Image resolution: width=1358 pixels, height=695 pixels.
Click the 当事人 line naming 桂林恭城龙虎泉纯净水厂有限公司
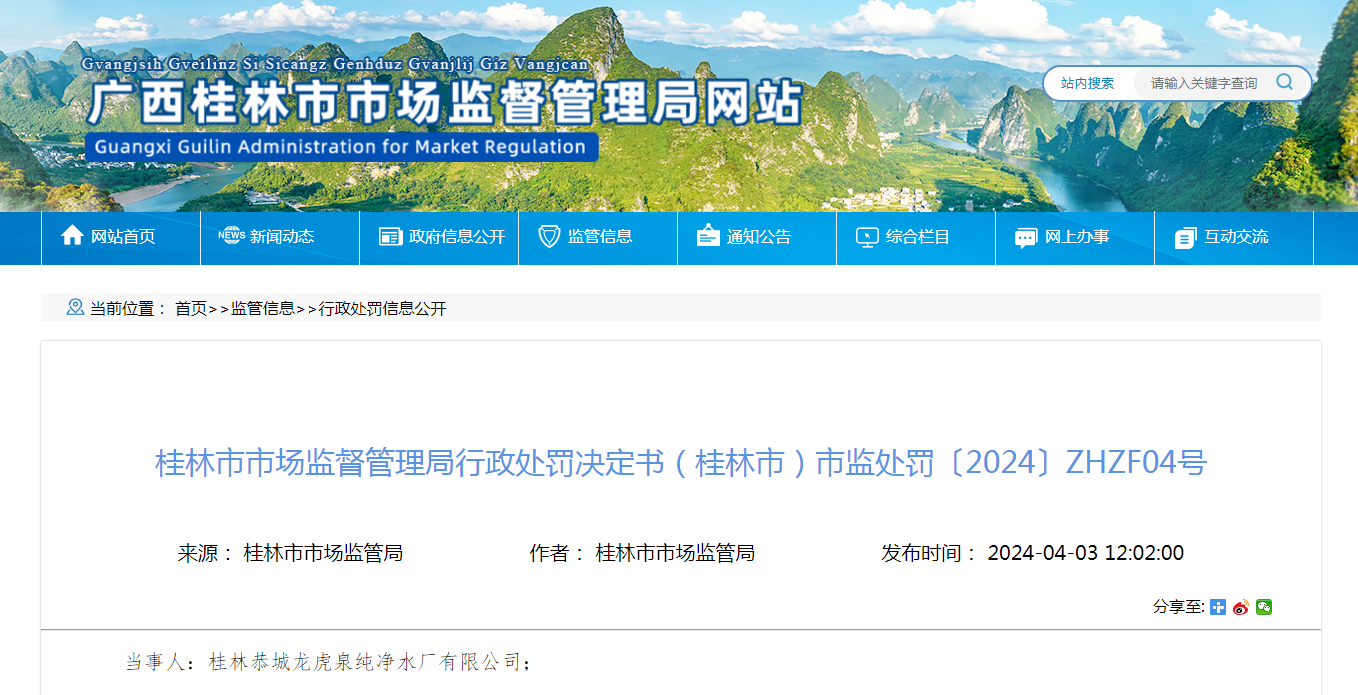pyautogui.click(x=327, y=662)
